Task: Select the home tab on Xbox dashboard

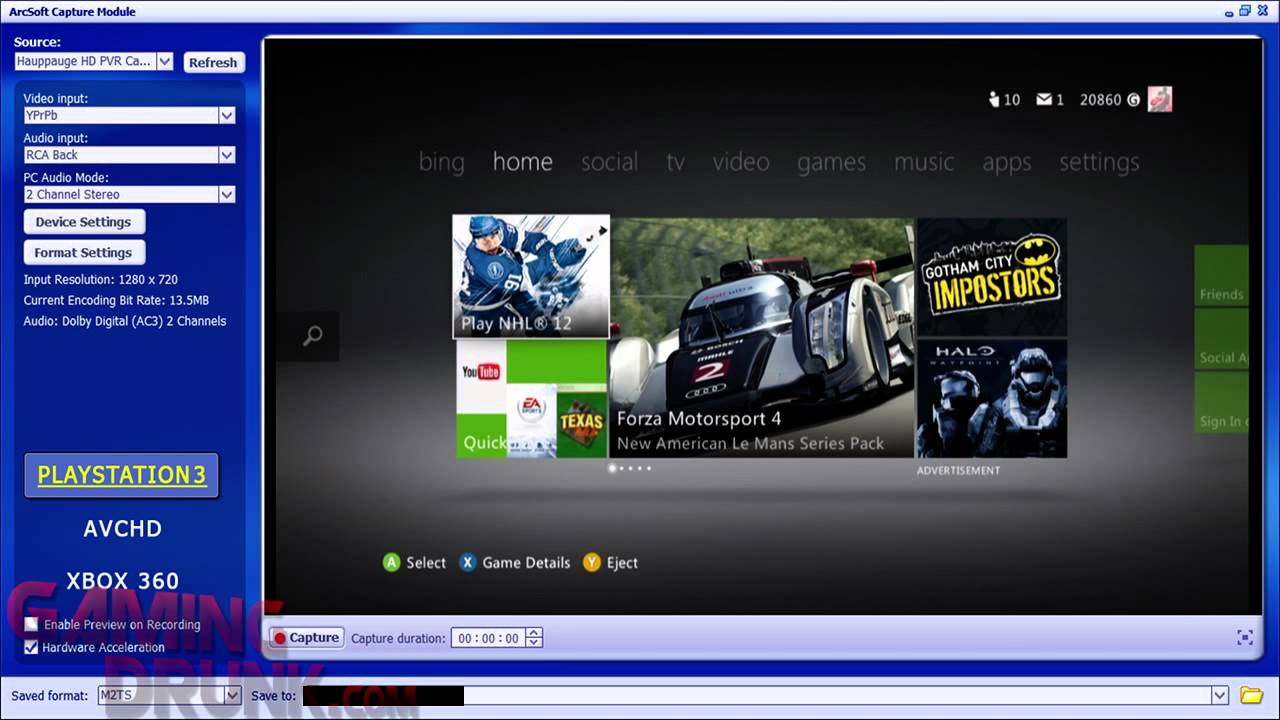Action: click(522, 161)
